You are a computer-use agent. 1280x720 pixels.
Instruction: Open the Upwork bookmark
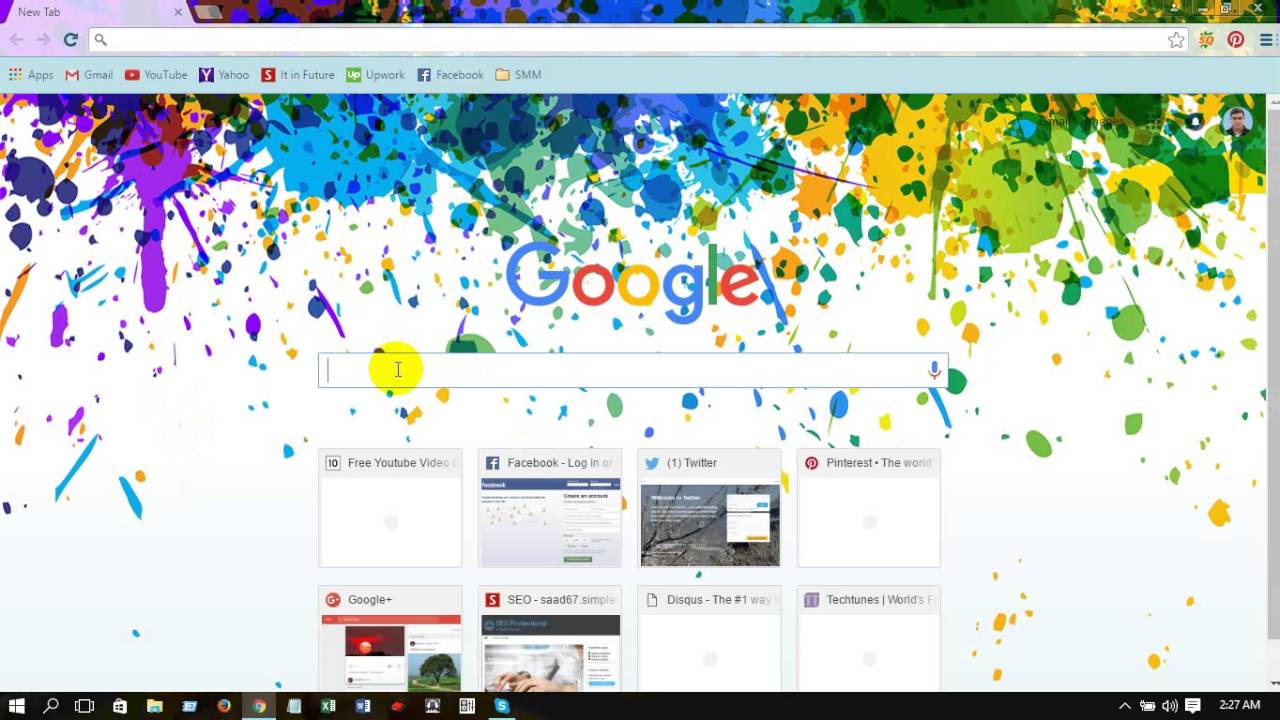[375, 75]
